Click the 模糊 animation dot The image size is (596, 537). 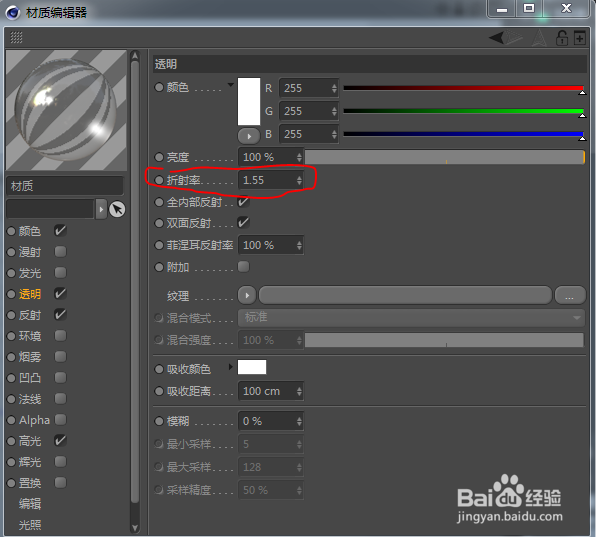click(159, 421)
